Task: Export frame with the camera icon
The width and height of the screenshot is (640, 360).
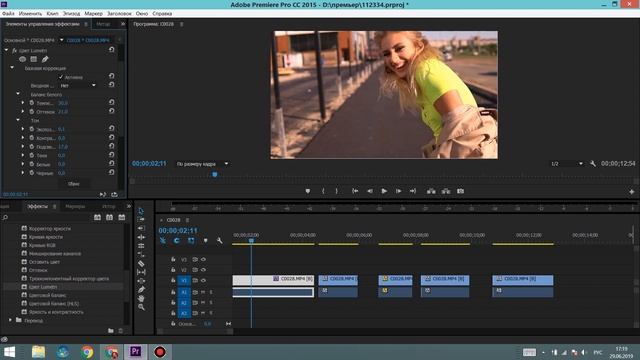Action: click(x=460, y=191)
